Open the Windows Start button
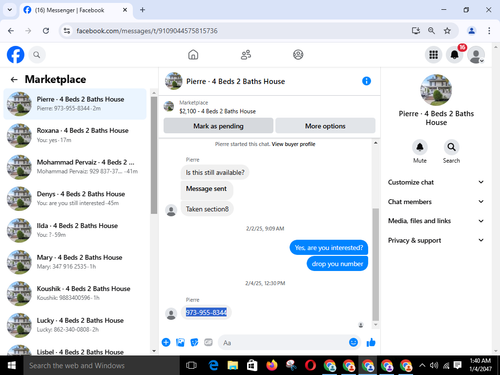The image size is (500, 375). 12,365
